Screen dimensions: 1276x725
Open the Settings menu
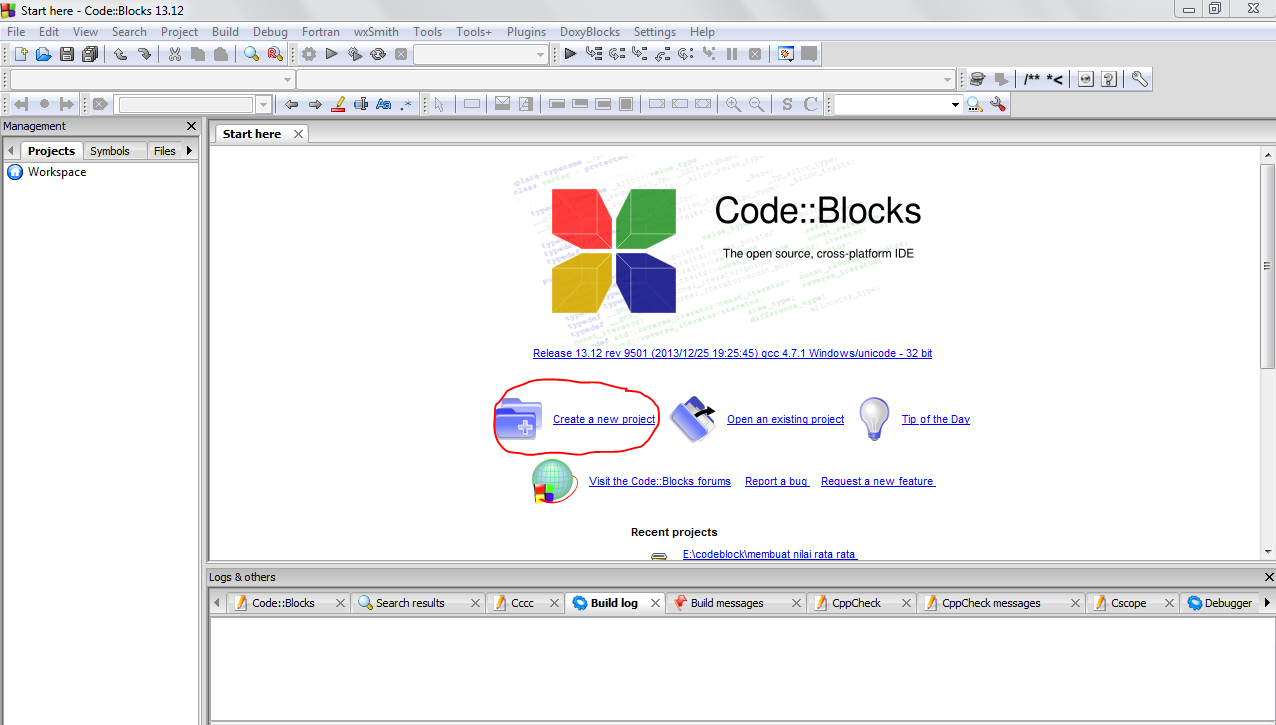[x=654, y=32]
